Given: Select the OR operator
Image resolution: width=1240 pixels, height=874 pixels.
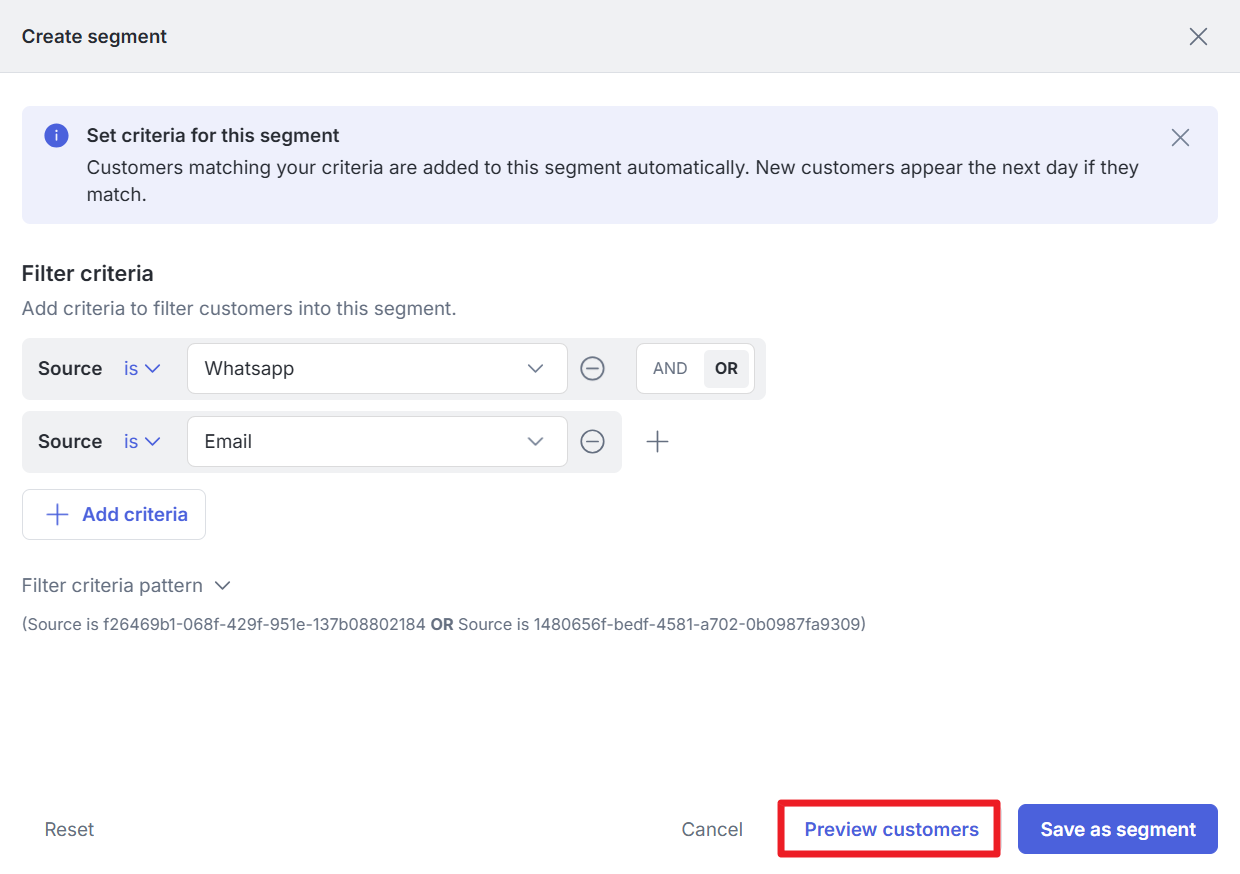Looking at the screenshot, I should pyautogui.click(x=726, y=369).
